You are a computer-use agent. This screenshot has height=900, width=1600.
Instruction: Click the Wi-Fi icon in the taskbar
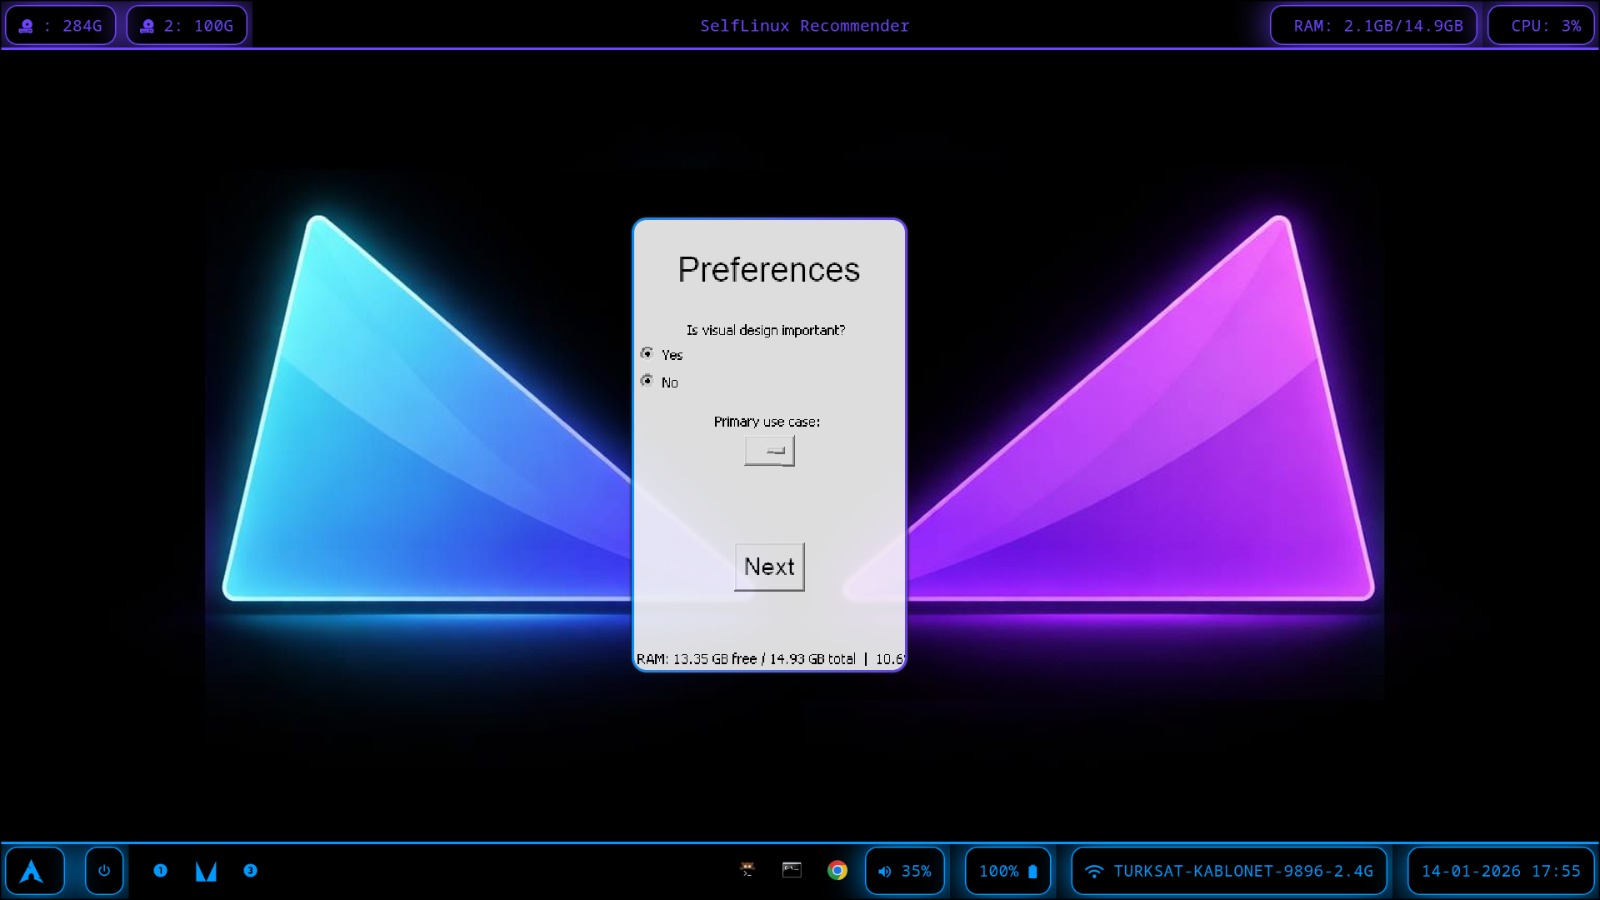click(x=1096, y=870)
